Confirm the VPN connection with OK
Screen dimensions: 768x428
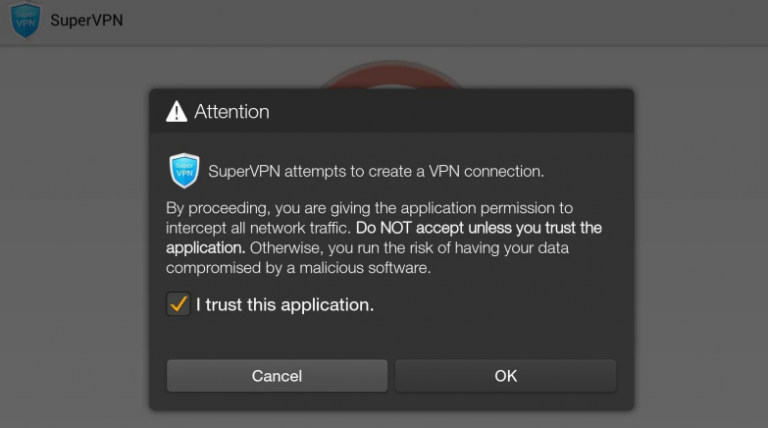click(x=505, y=376)
